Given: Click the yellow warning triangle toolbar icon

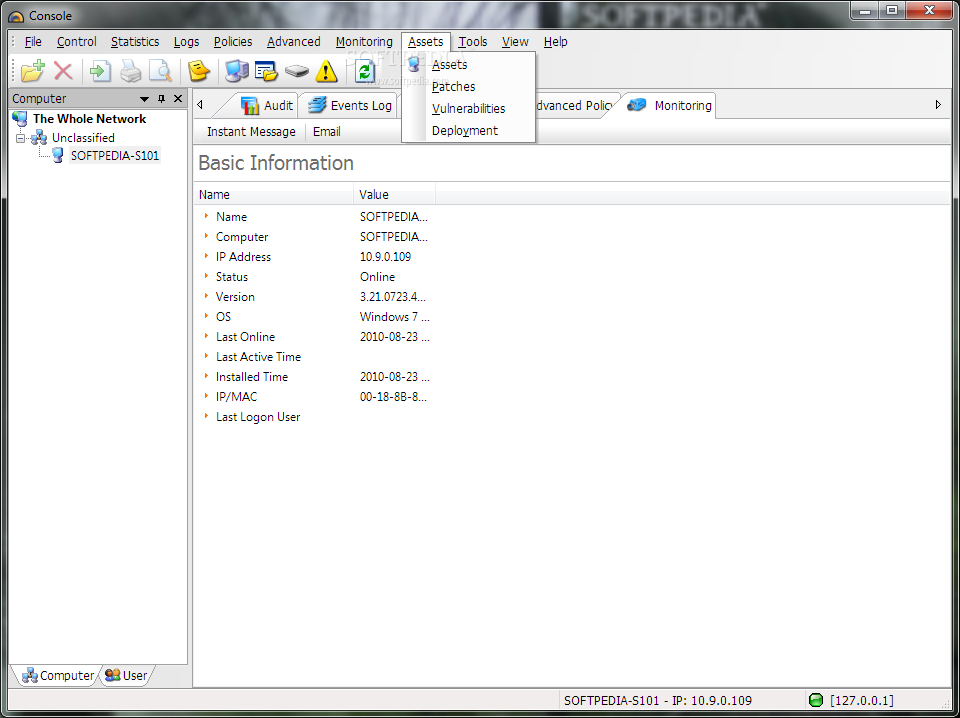Looking at the screenshot, I should pyautogui.click(x=326, y=72).
